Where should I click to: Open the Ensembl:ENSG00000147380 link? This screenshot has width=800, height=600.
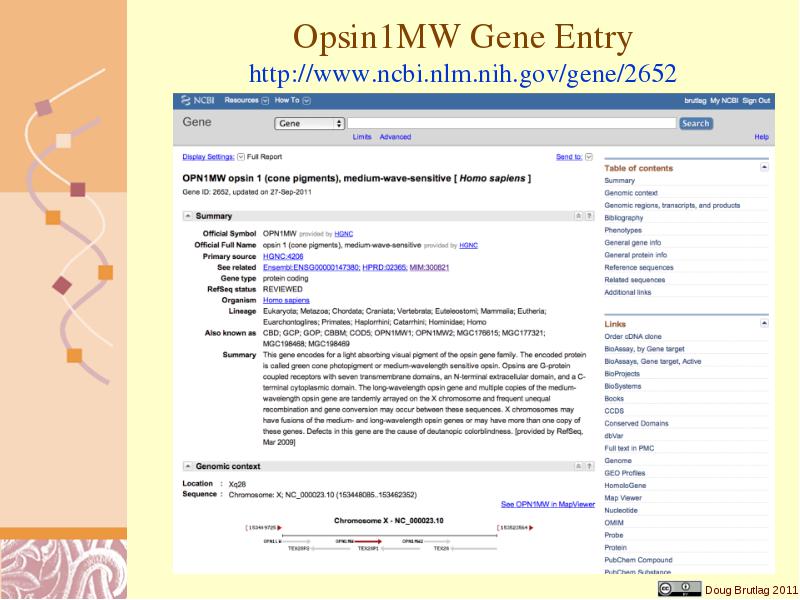coord(311,267)
